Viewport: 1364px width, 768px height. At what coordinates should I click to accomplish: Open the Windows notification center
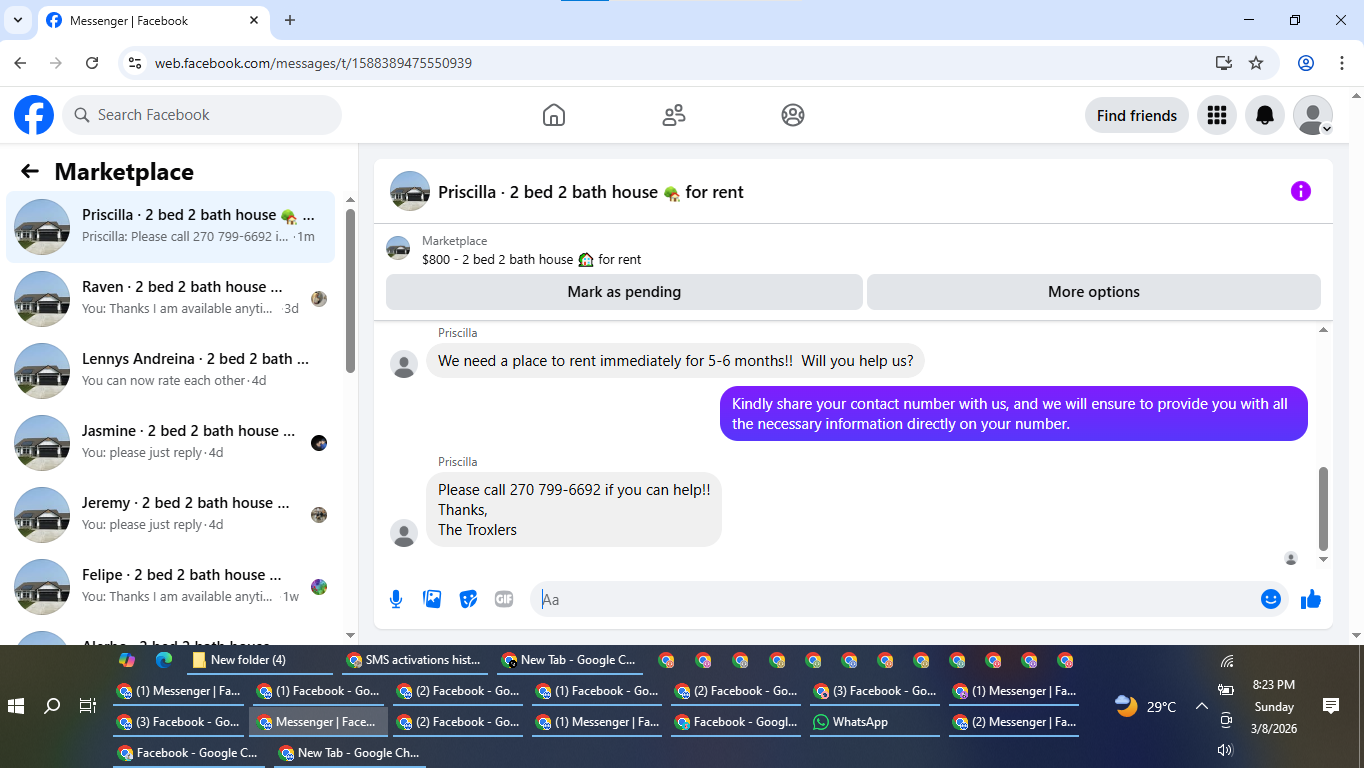tap(1331, 706)
